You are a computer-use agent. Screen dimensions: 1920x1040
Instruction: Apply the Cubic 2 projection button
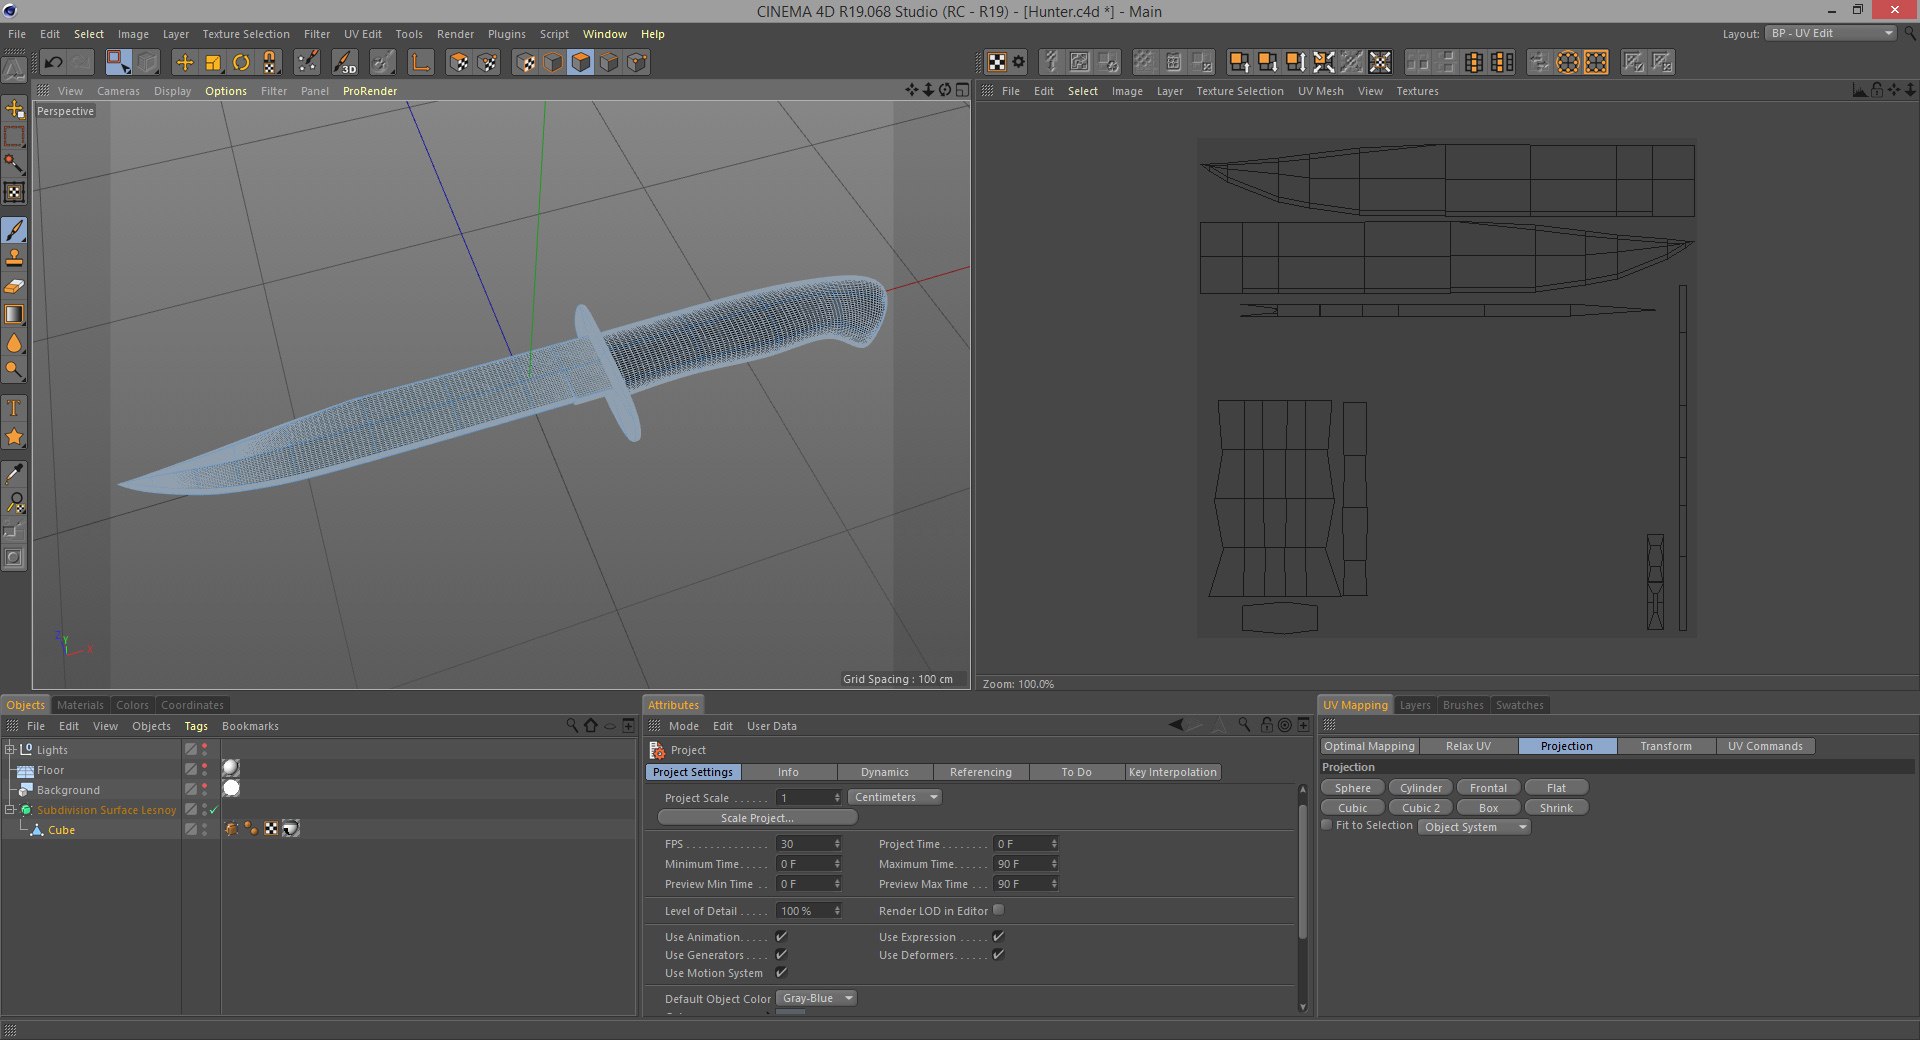tap(1420, 808)
